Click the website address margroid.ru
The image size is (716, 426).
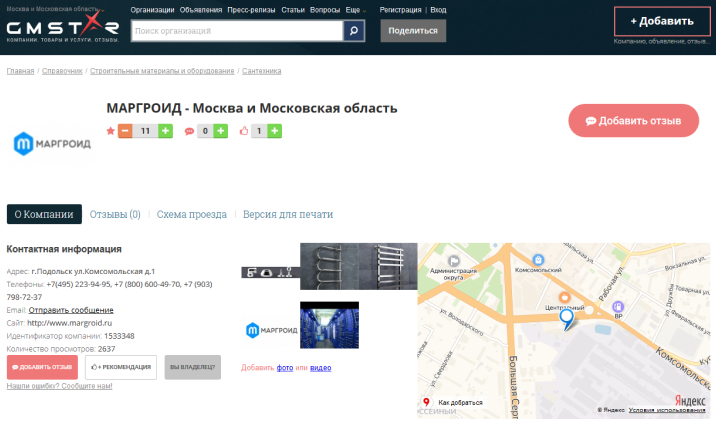69,323
